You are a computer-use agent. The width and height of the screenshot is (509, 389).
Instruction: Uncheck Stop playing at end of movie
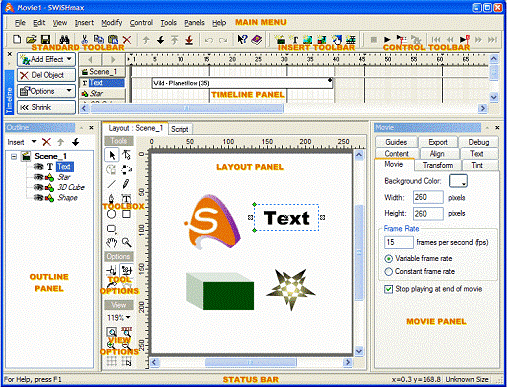click(389, 289)
